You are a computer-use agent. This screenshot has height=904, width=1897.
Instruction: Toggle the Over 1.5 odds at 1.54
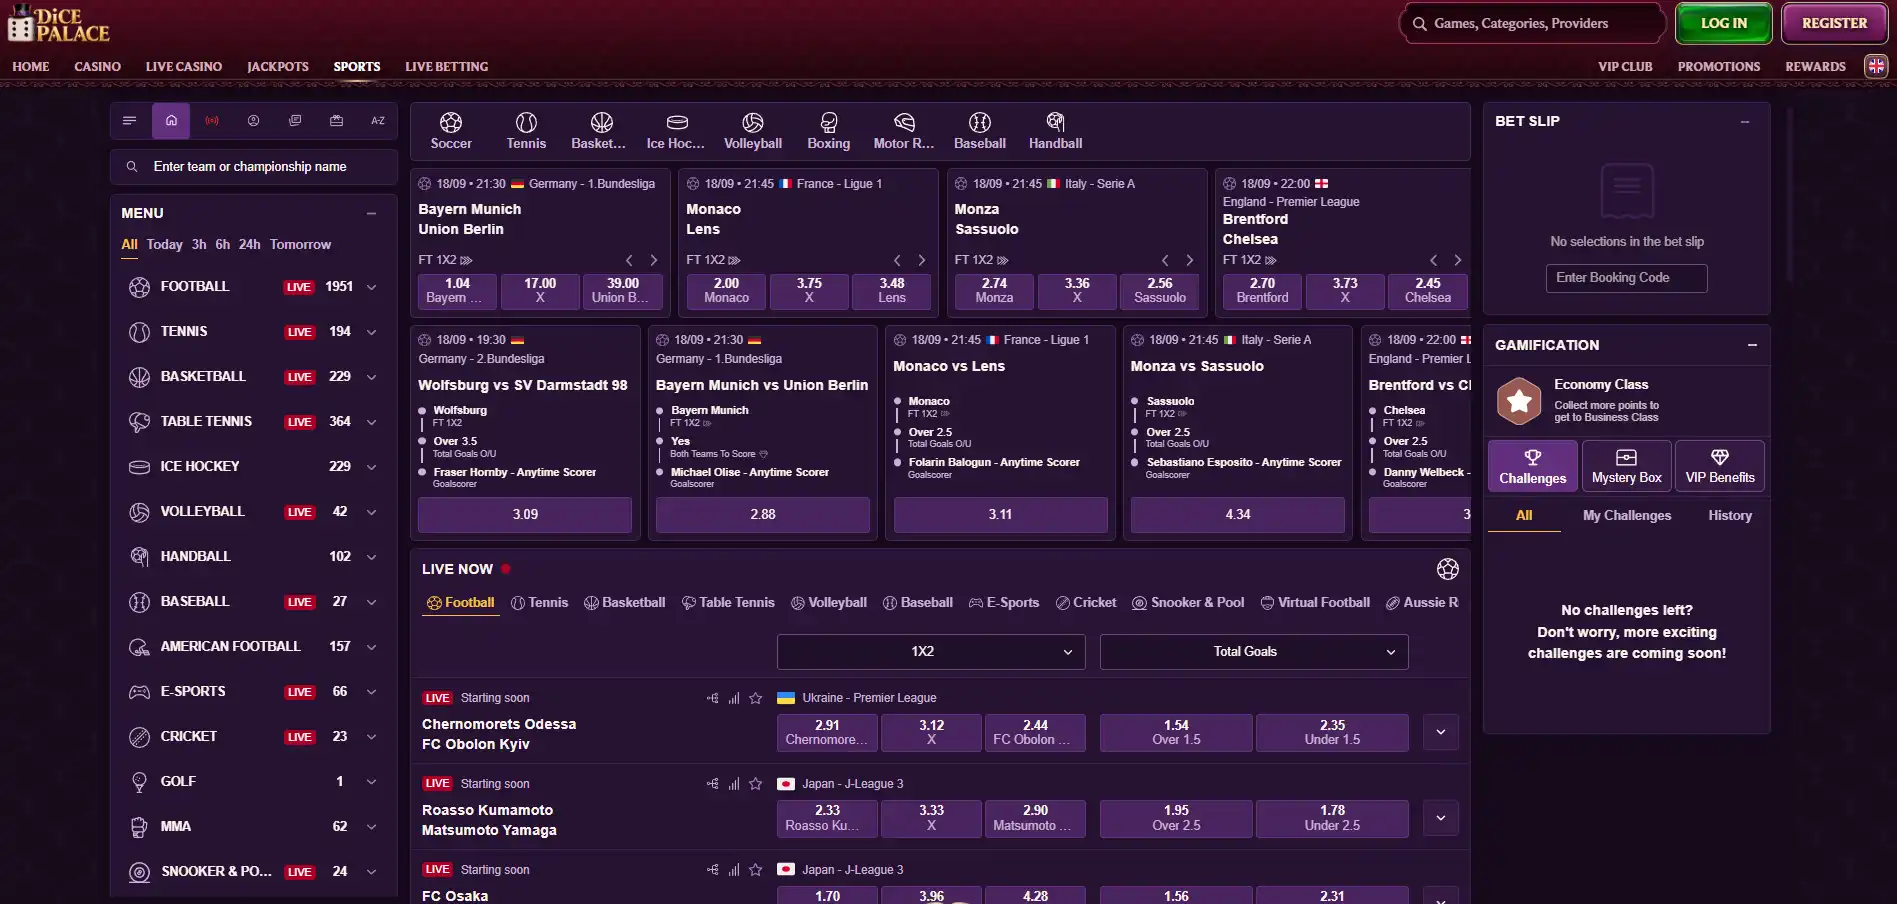pos(1176,733)
